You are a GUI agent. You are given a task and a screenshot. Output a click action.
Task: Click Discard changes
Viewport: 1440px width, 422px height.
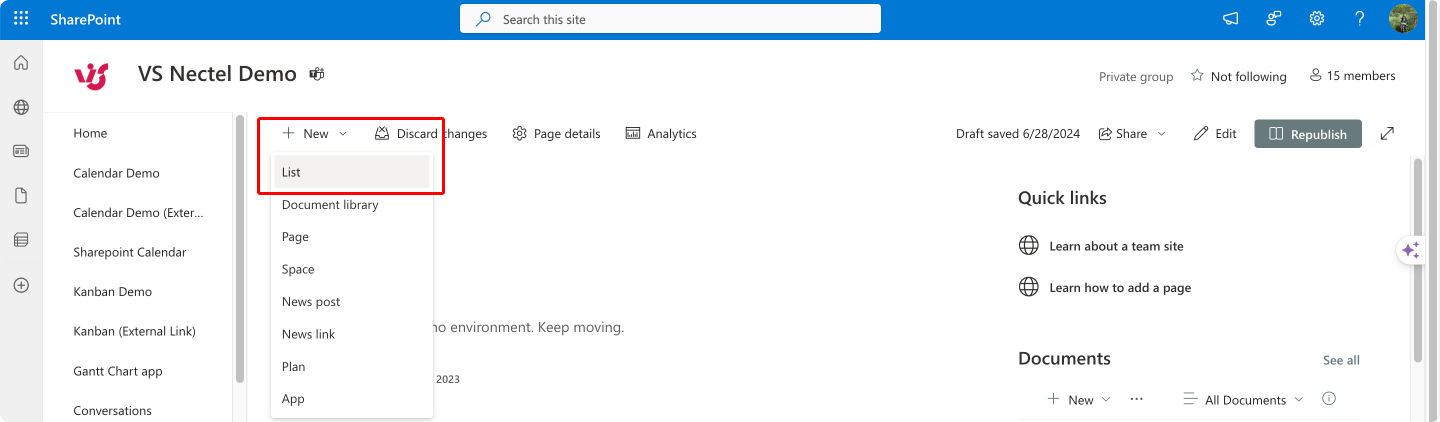click(x=431, y=134)
